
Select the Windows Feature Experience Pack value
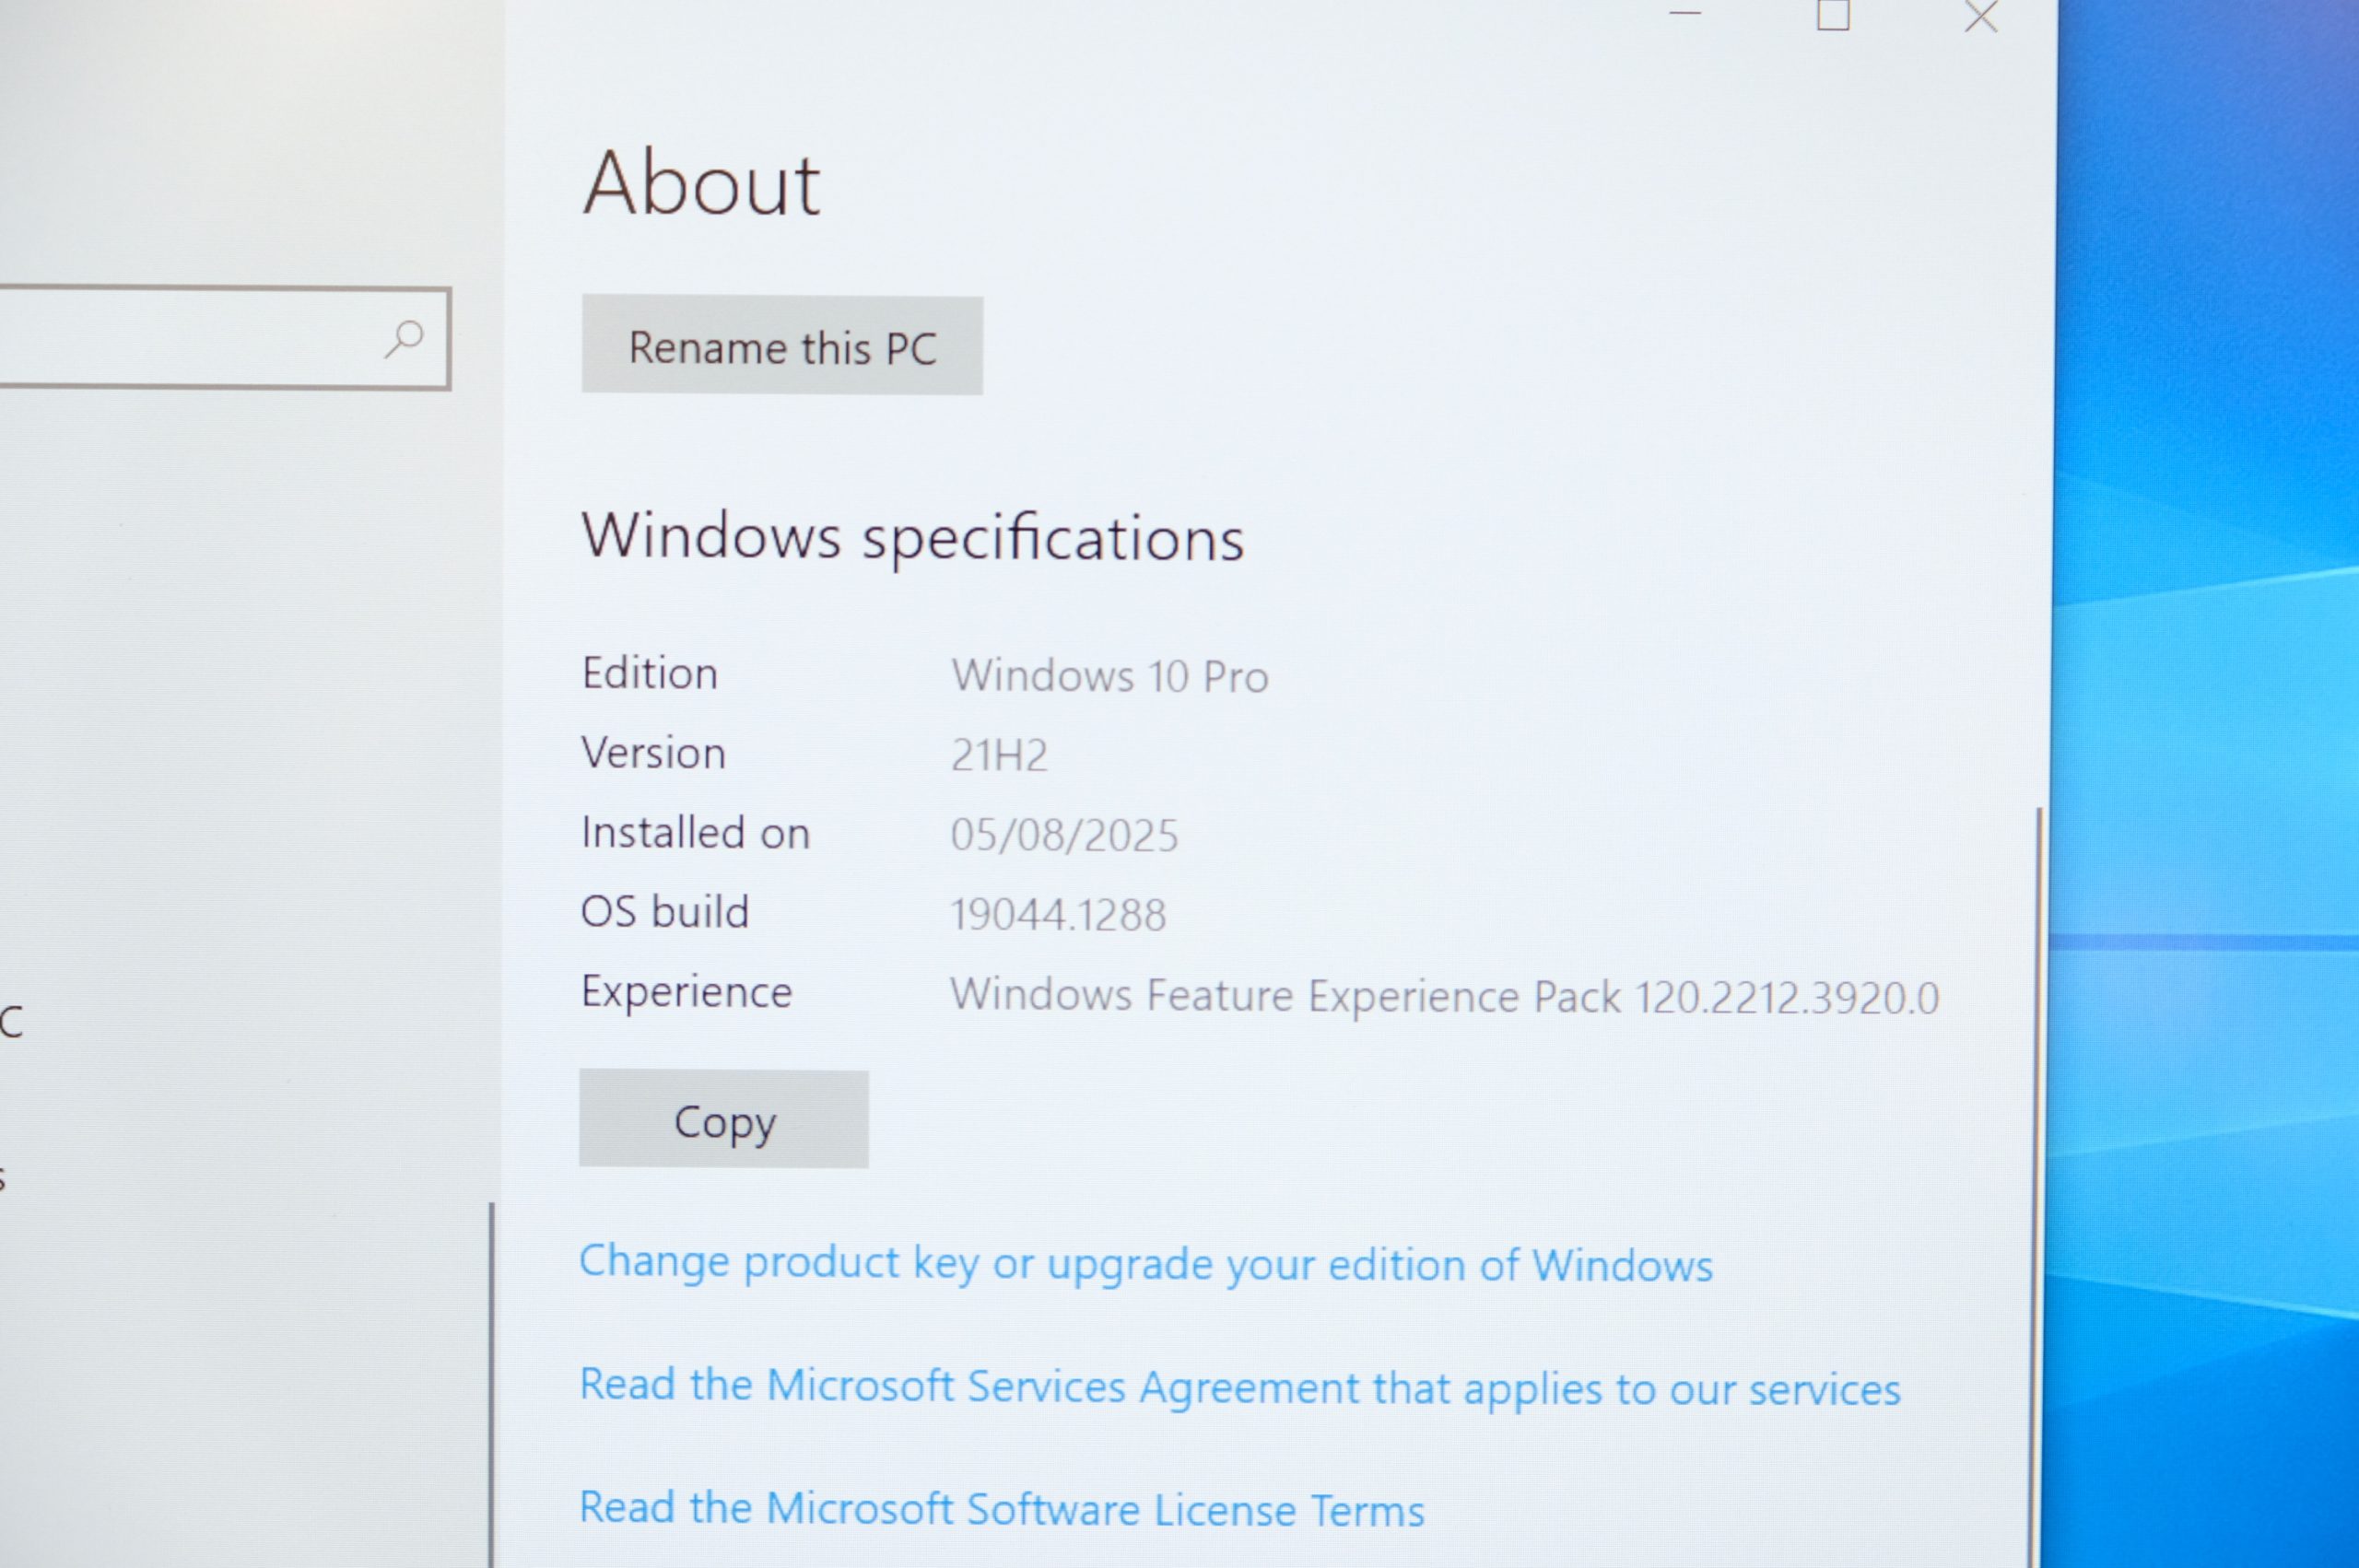(x=1444, y=996)
